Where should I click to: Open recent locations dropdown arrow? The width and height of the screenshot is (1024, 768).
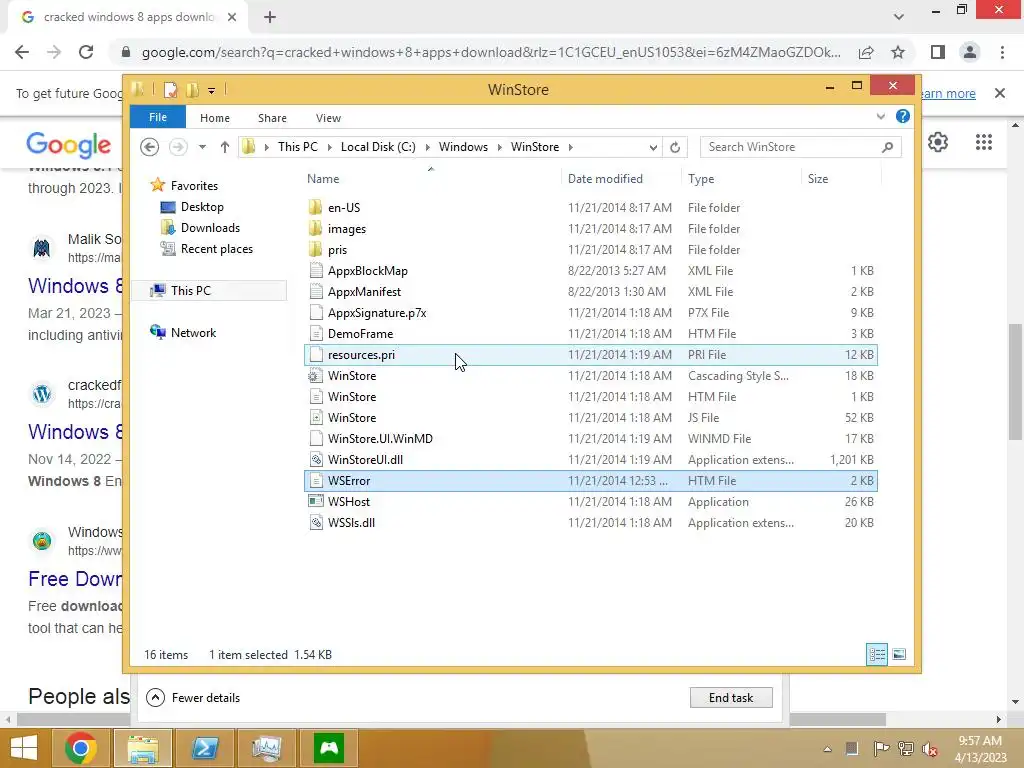202,147
